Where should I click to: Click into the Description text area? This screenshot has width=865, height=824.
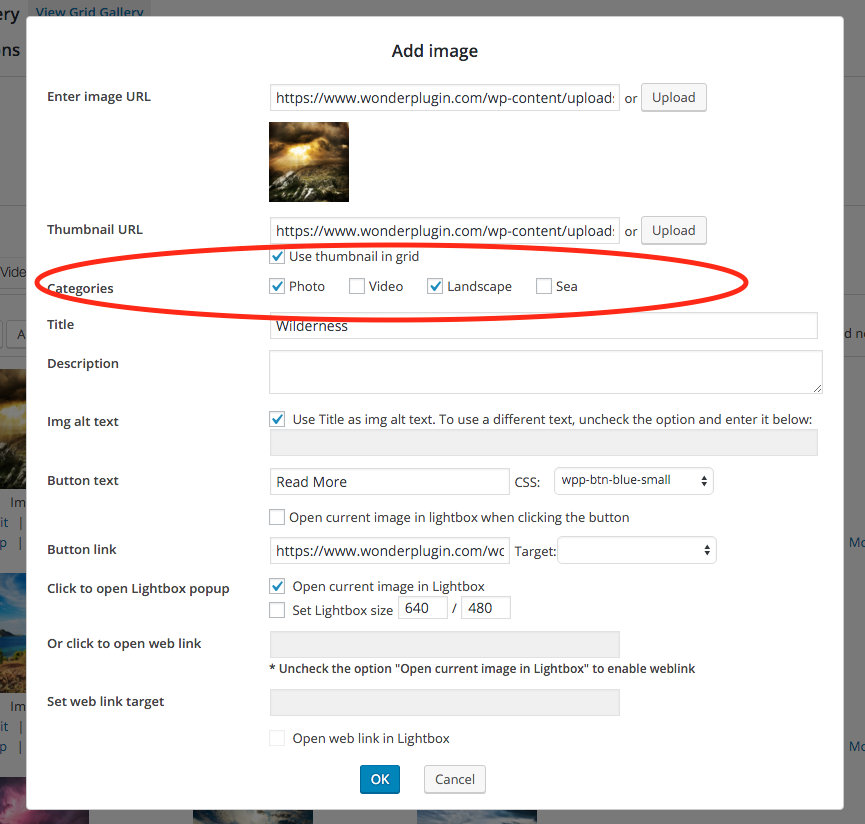click(x=545, y=371)
